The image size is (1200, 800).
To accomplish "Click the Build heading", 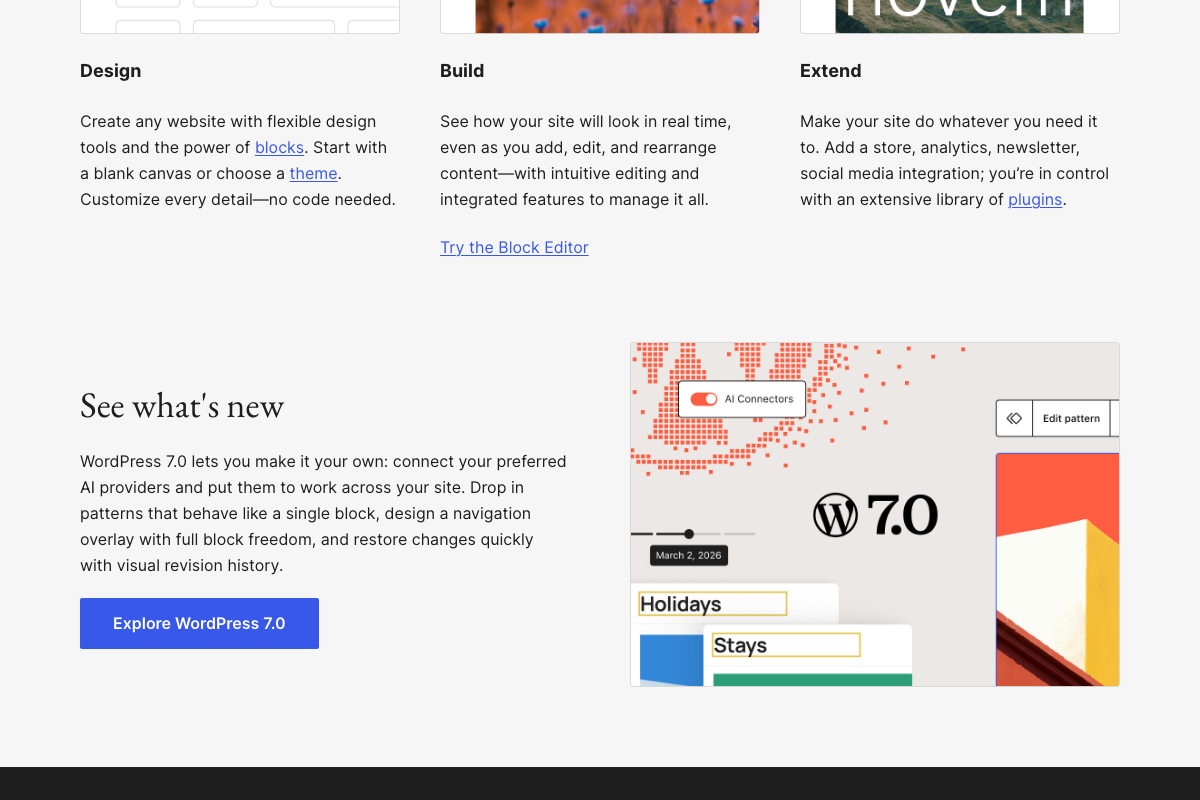I will pyautogui.click(x=462, y=71).
